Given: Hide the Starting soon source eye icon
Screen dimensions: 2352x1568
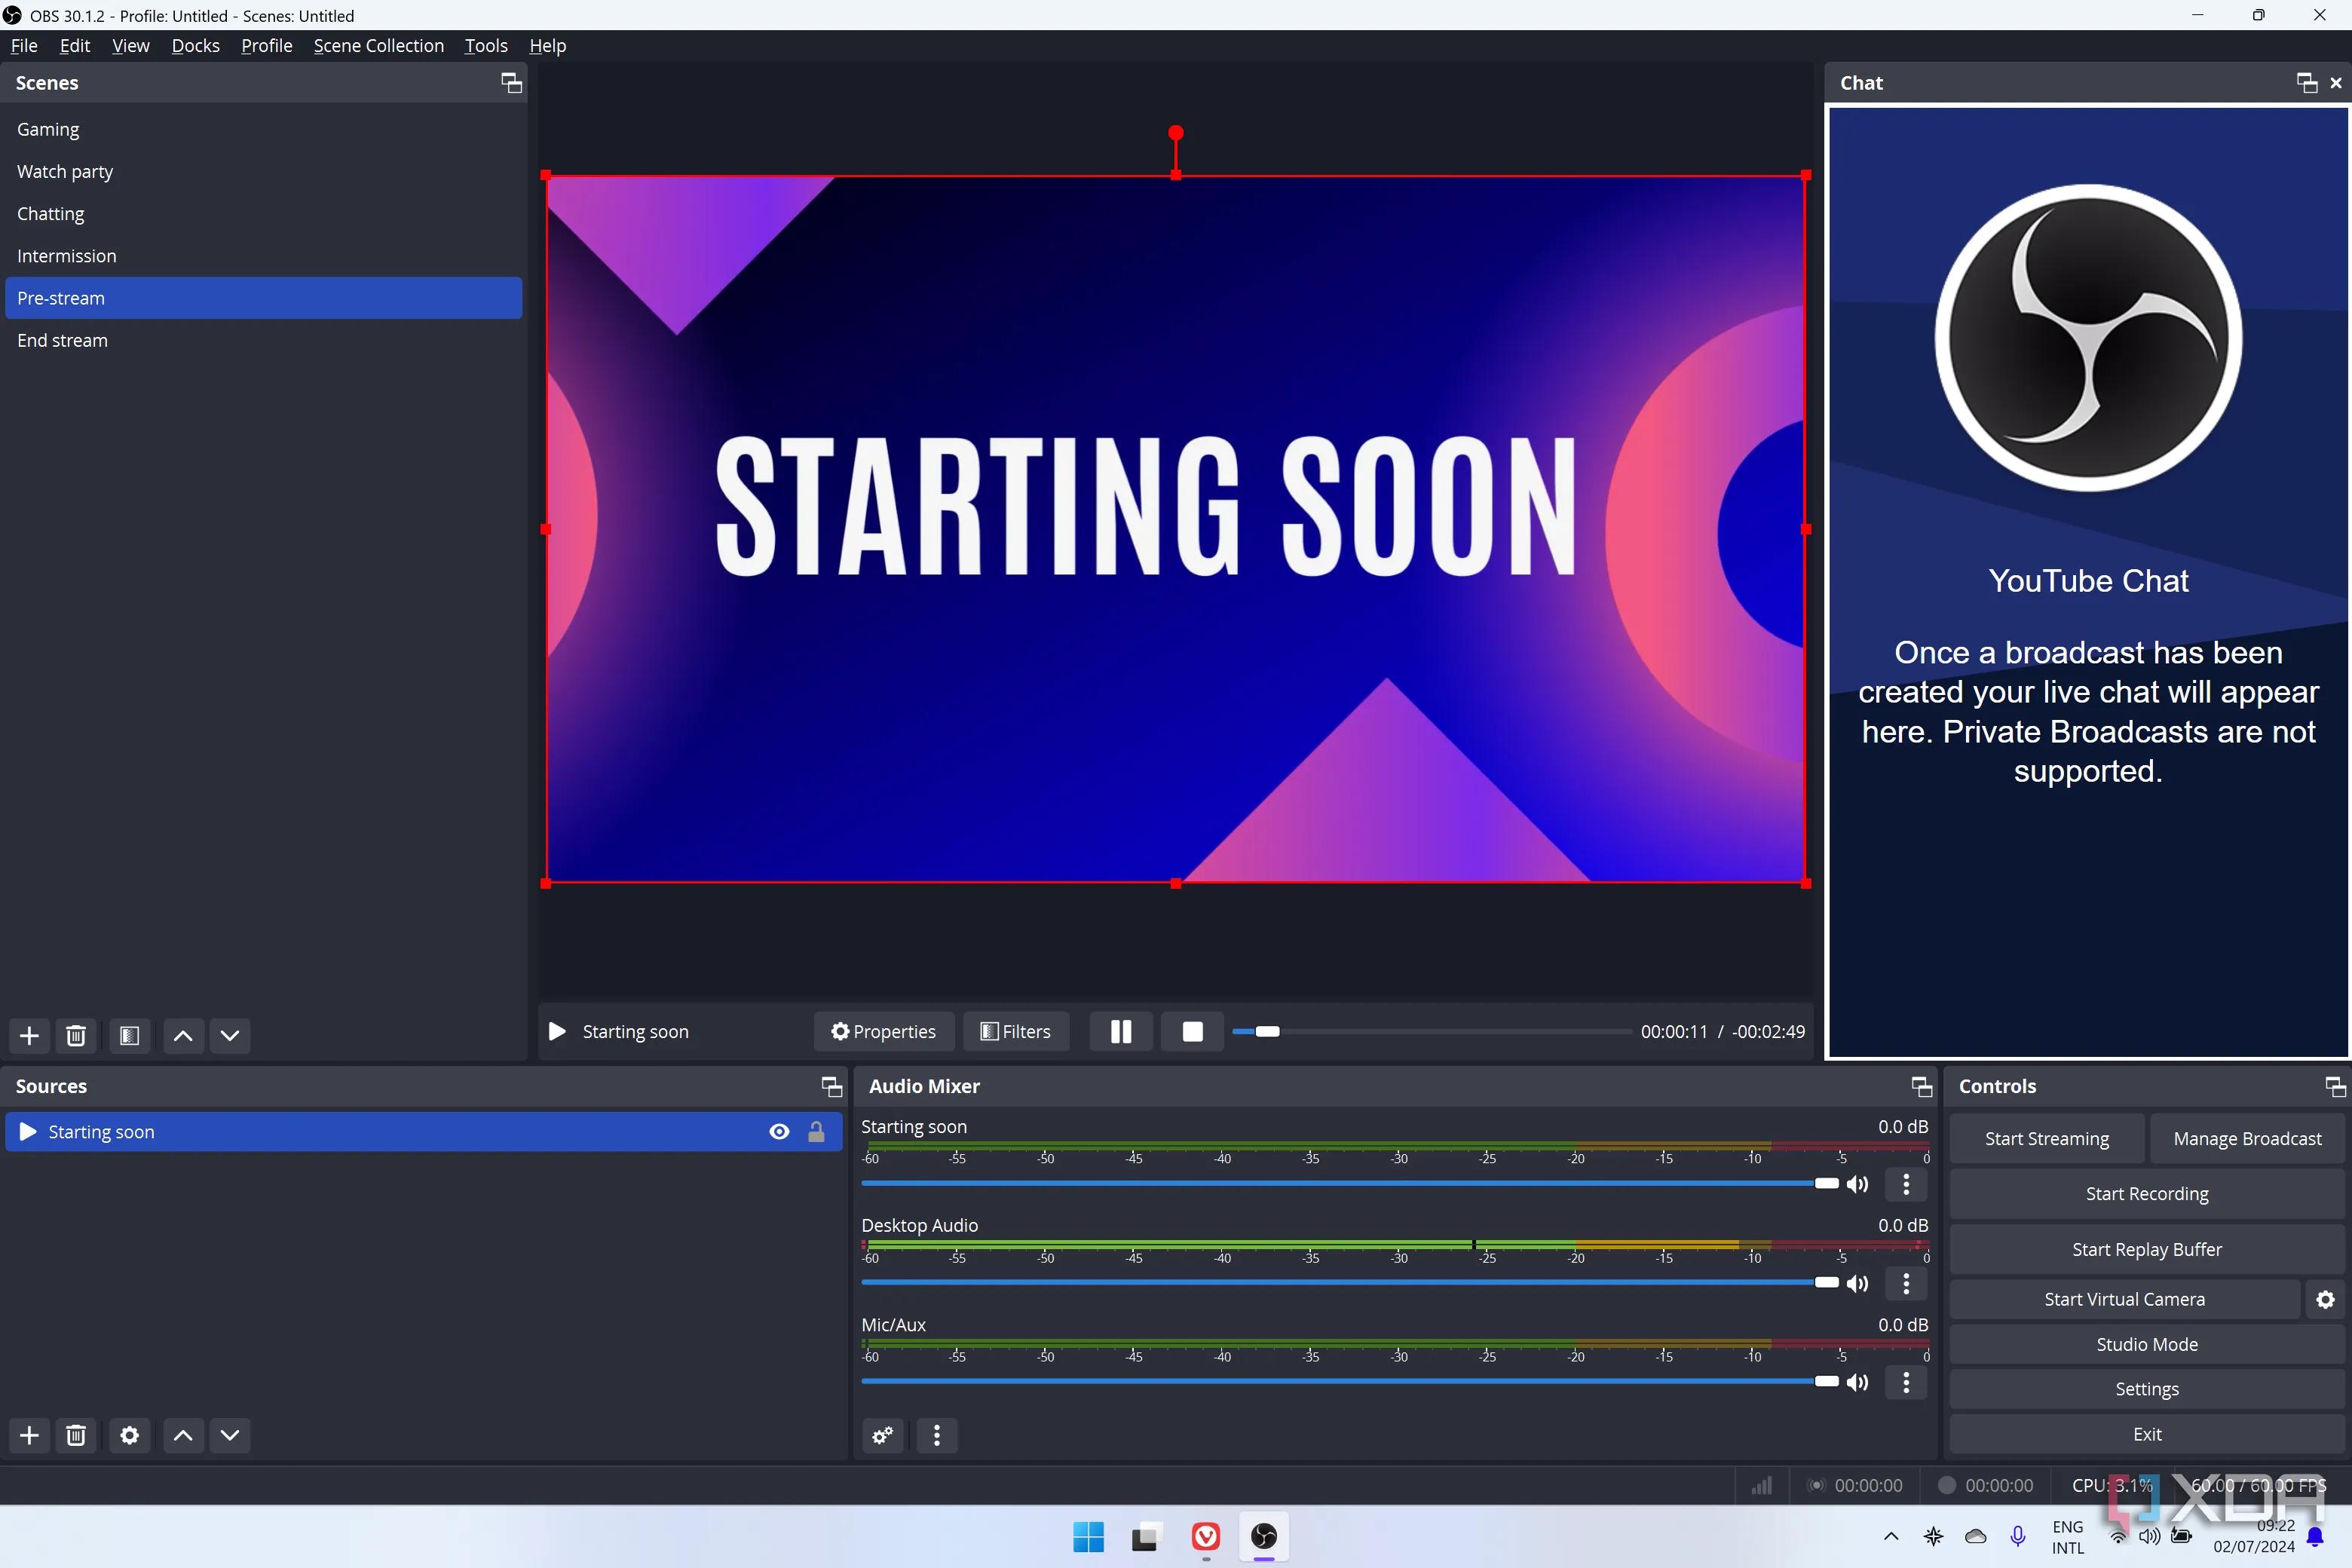Looking at the screenshot, I should click(779, 1131).
